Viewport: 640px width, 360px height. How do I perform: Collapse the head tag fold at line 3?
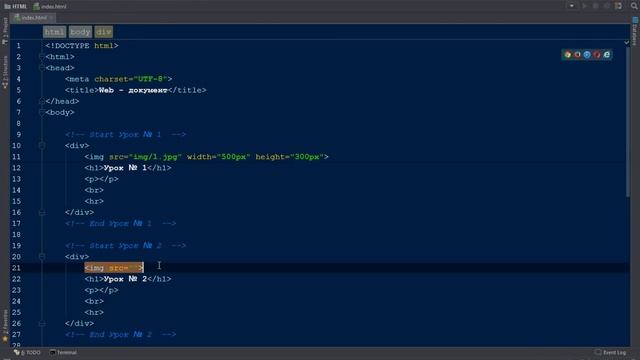coord(42,68)
